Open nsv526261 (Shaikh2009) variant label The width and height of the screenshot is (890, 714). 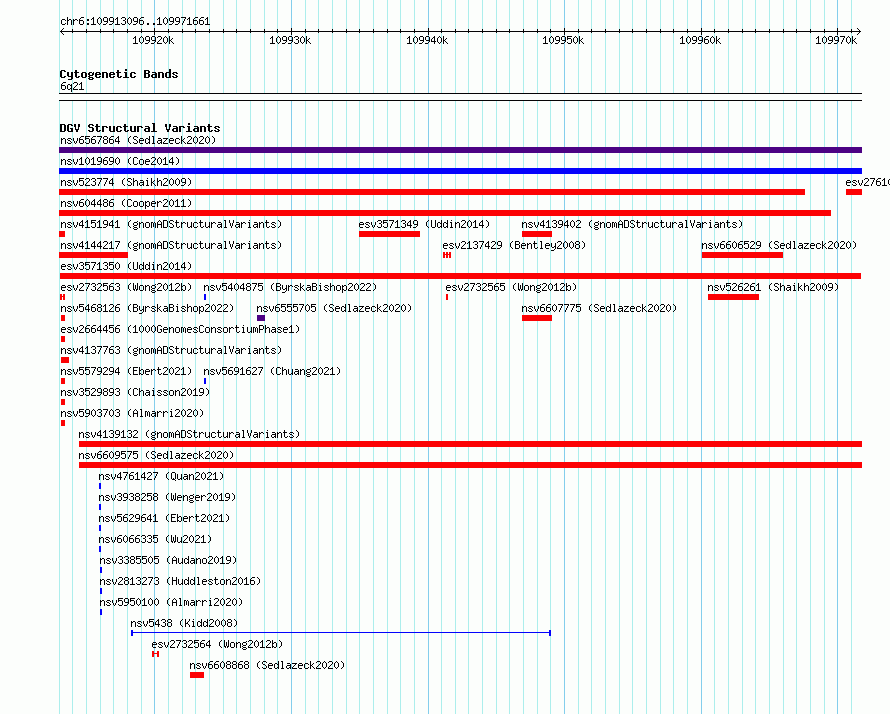click(x=773, y=287)
